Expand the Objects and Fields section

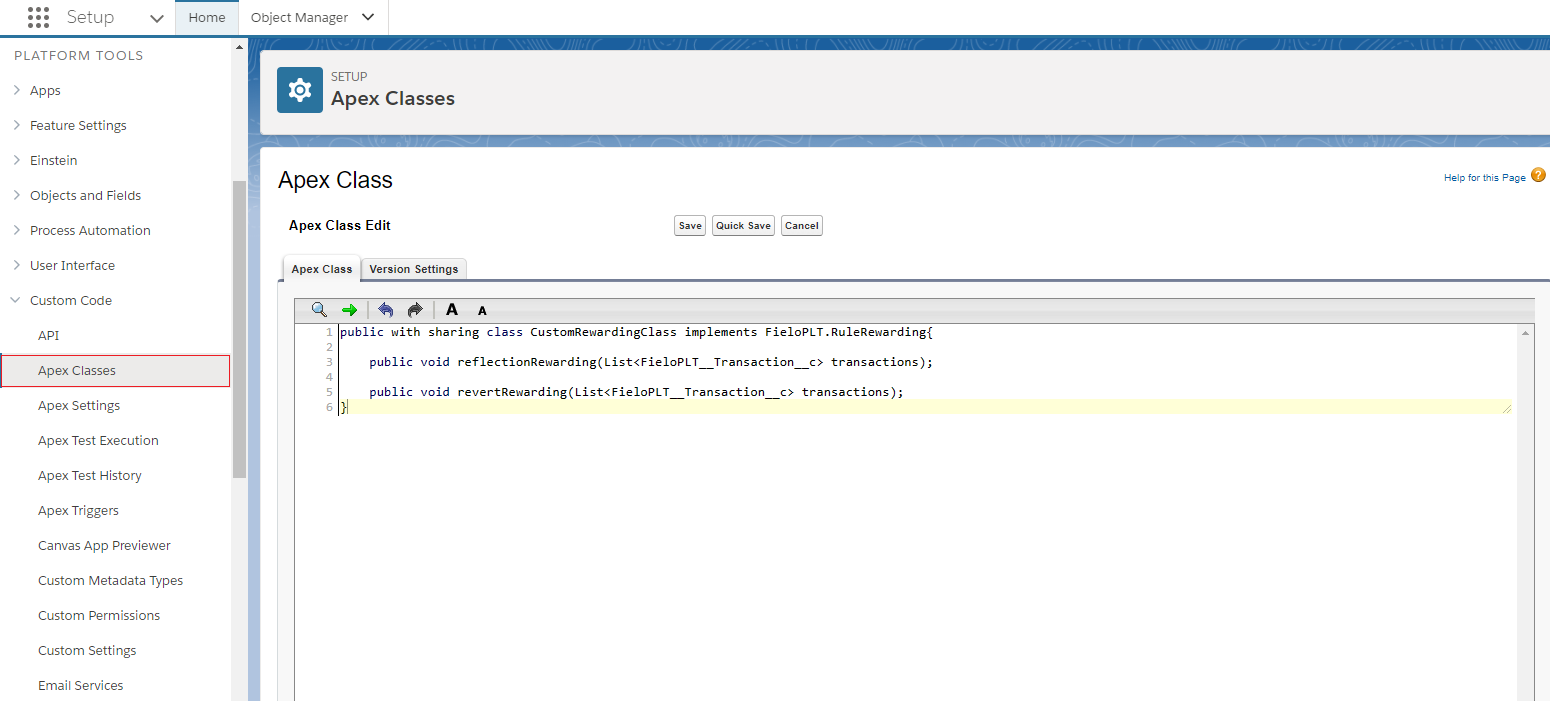tap(17, 195)
